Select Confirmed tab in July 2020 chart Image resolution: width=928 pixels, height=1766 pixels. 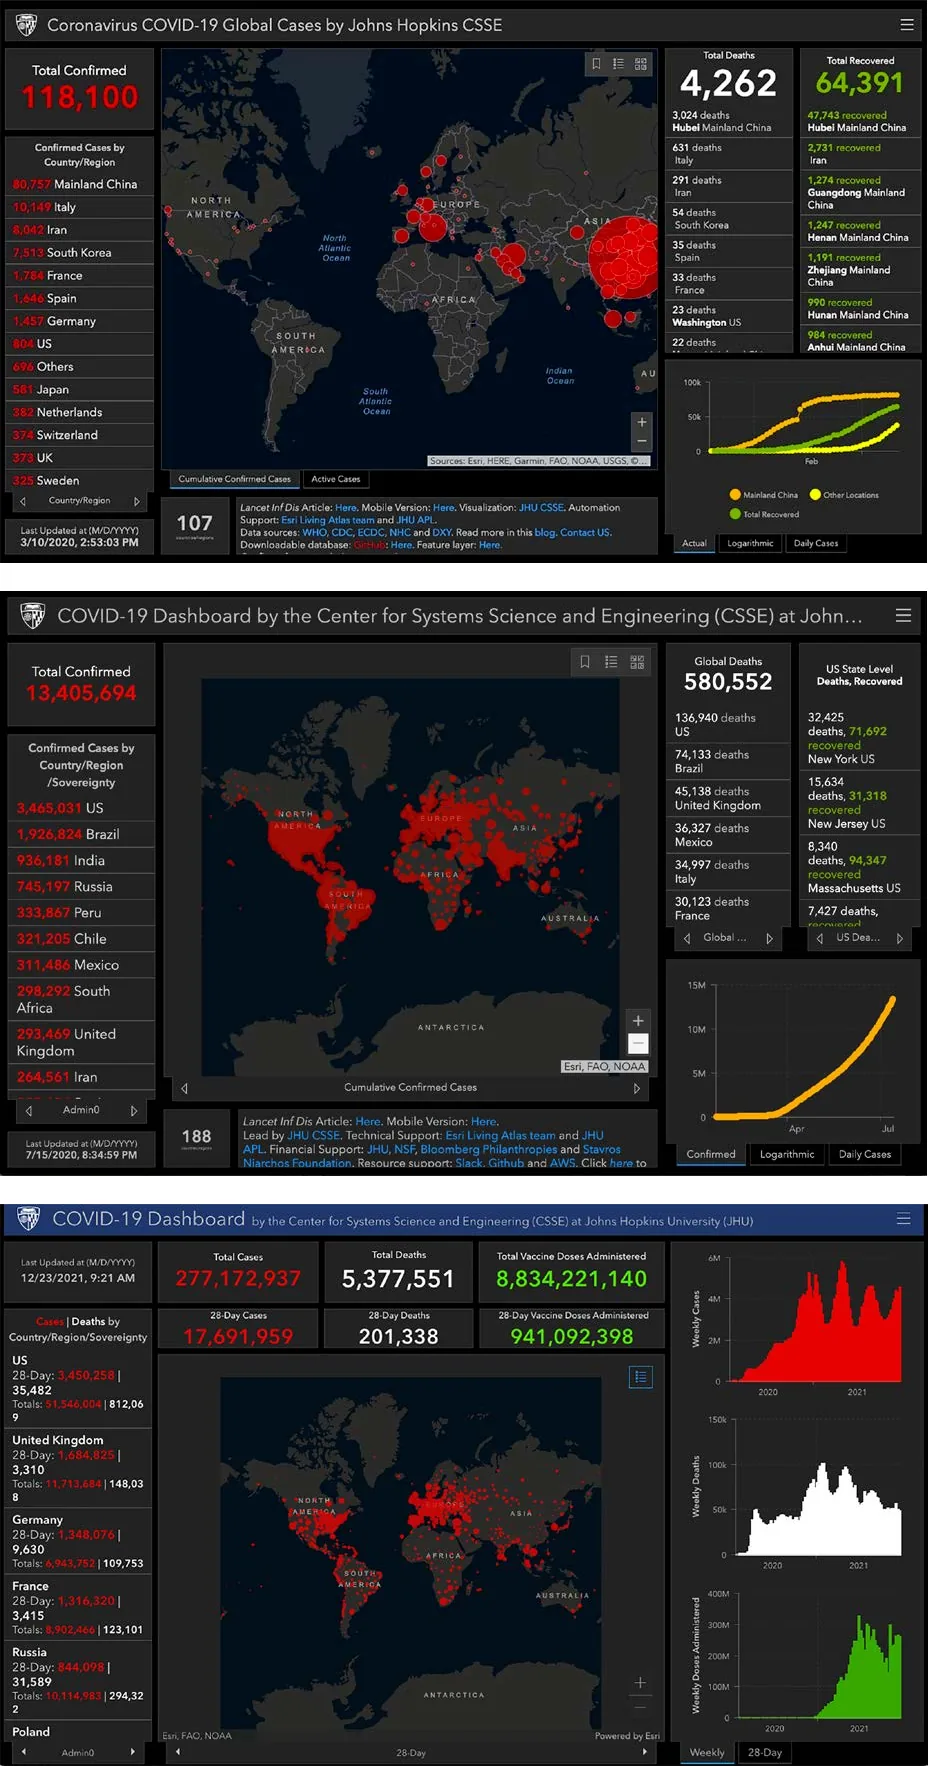(711, 1154)
